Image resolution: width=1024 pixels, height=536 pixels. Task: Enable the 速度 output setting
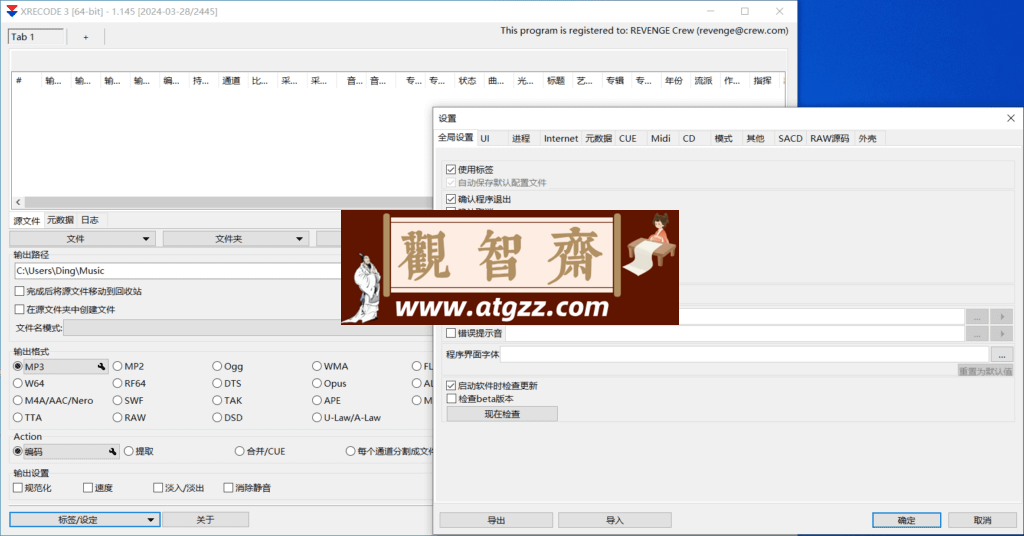tap(88, 488)
